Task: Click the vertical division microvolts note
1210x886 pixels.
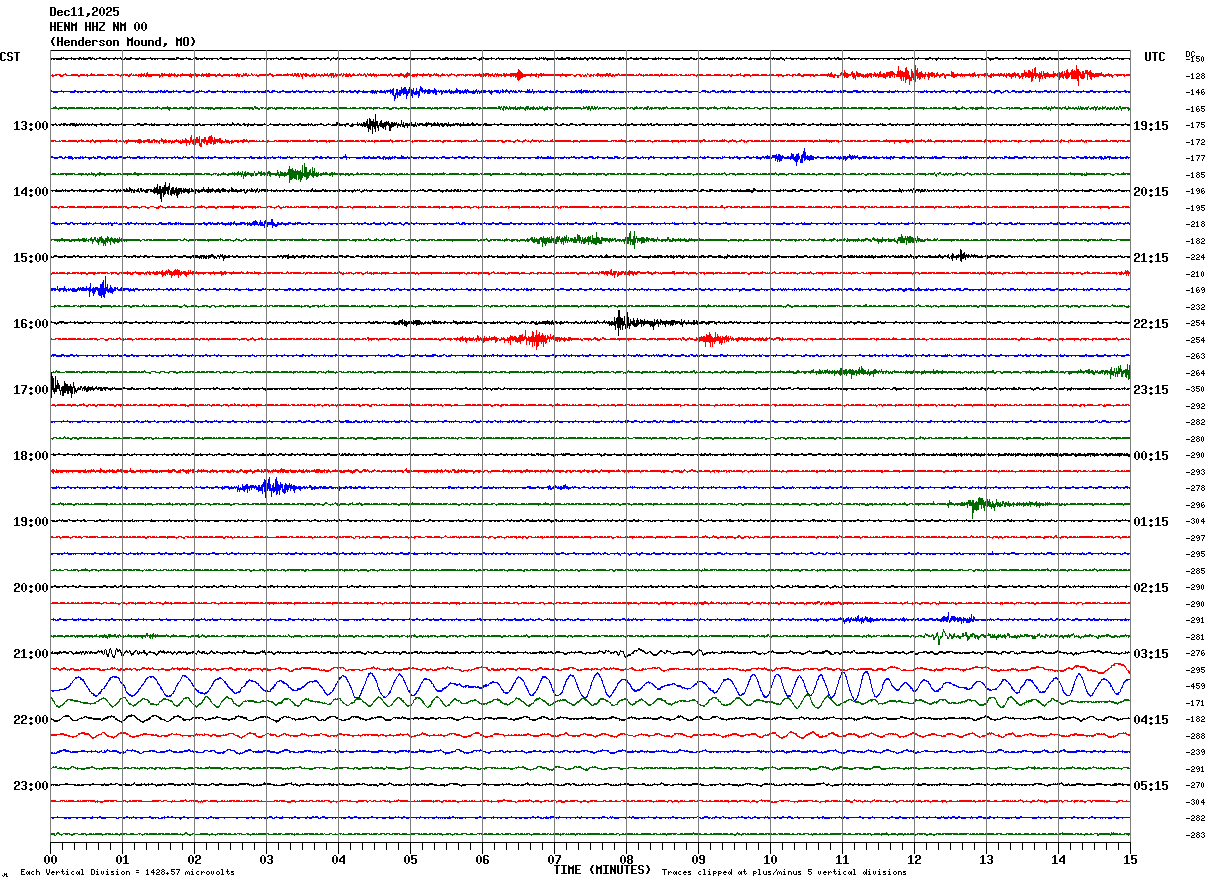Action: 127,872
